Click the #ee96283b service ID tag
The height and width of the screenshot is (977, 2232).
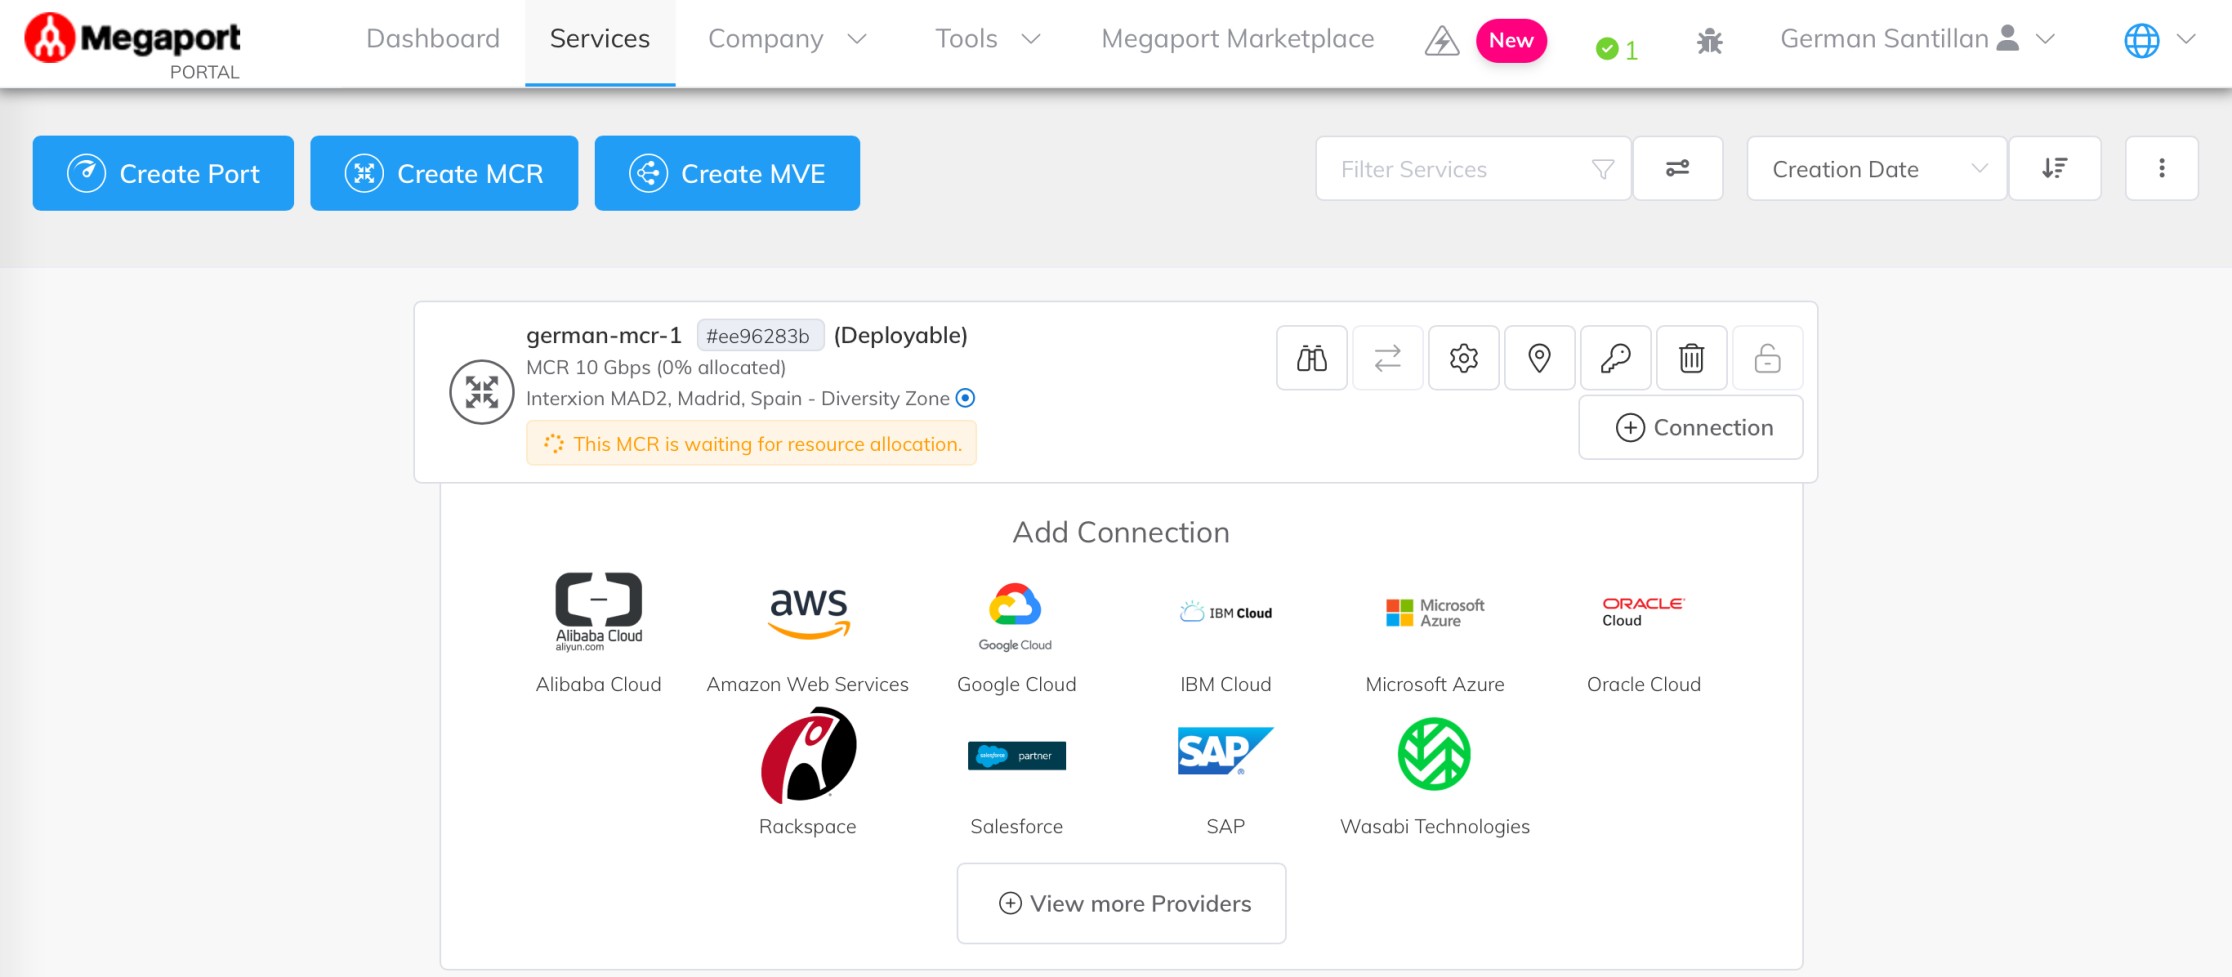pos(759,336)
